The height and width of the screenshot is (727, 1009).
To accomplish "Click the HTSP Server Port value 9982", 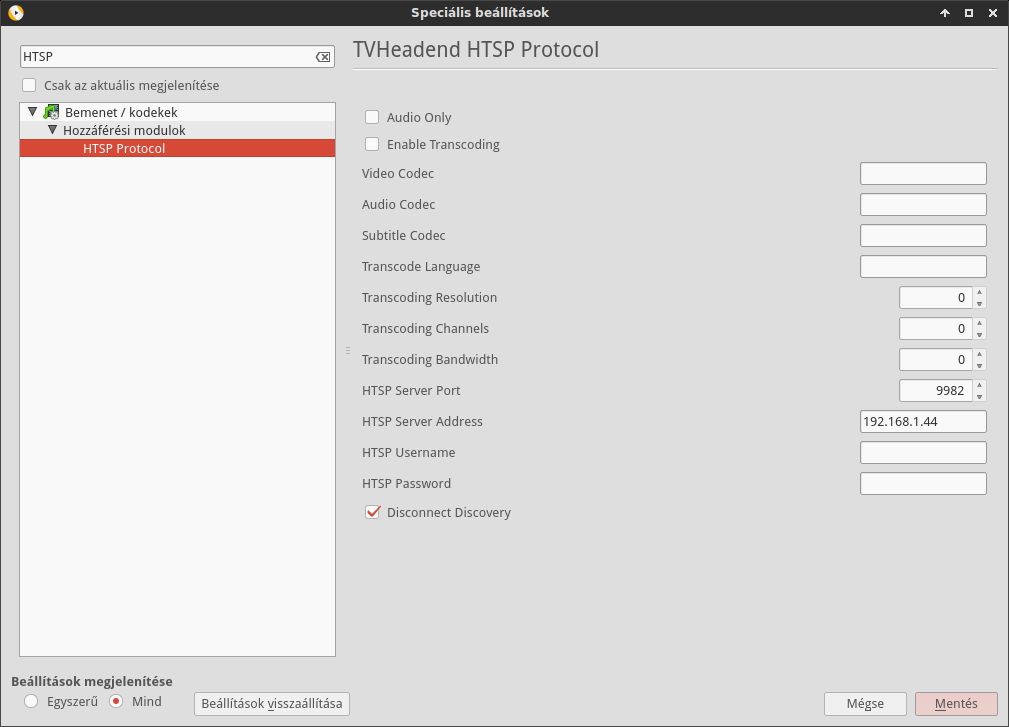I will pos(936,390).
